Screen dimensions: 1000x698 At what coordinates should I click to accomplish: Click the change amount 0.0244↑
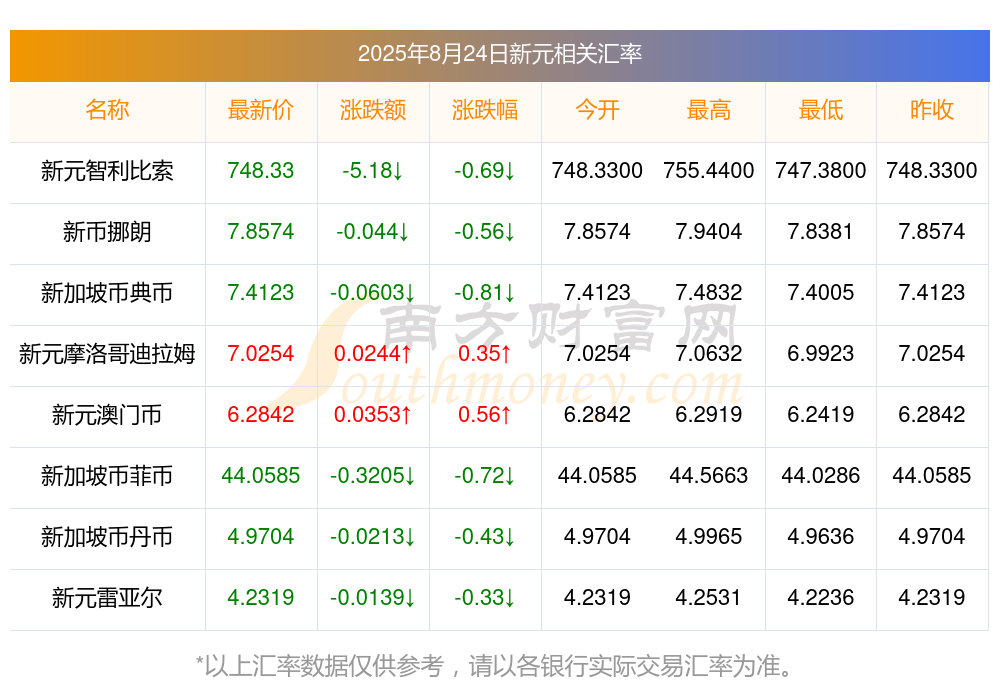373,353
